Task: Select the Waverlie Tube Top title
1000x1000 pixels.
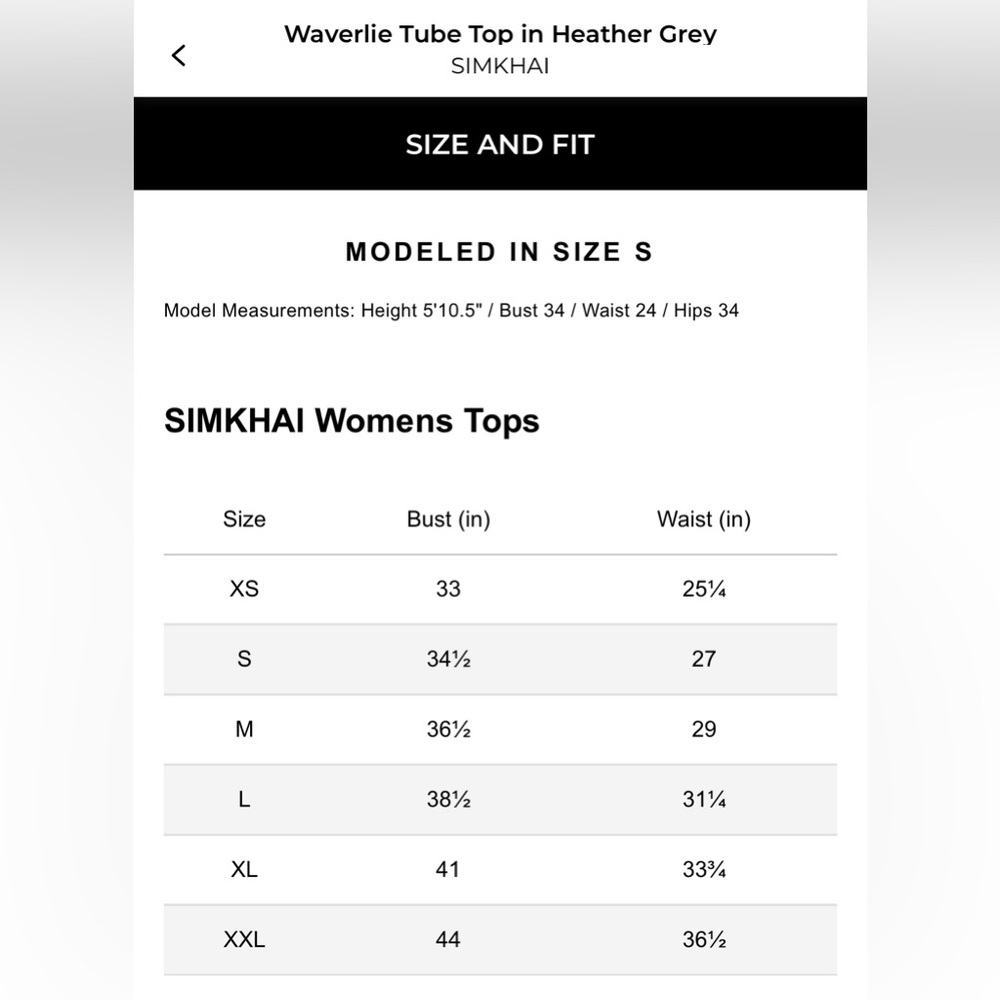Action: 500,34
